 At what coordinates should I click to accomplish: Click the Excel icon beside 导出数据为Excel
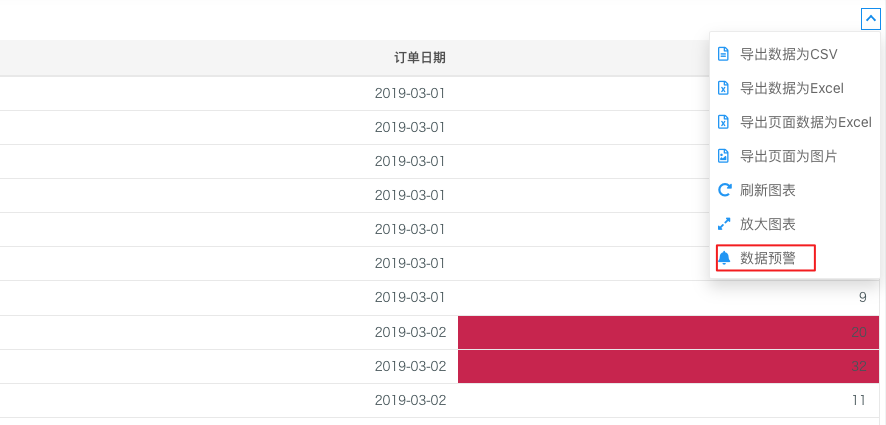tap(723, 88)
